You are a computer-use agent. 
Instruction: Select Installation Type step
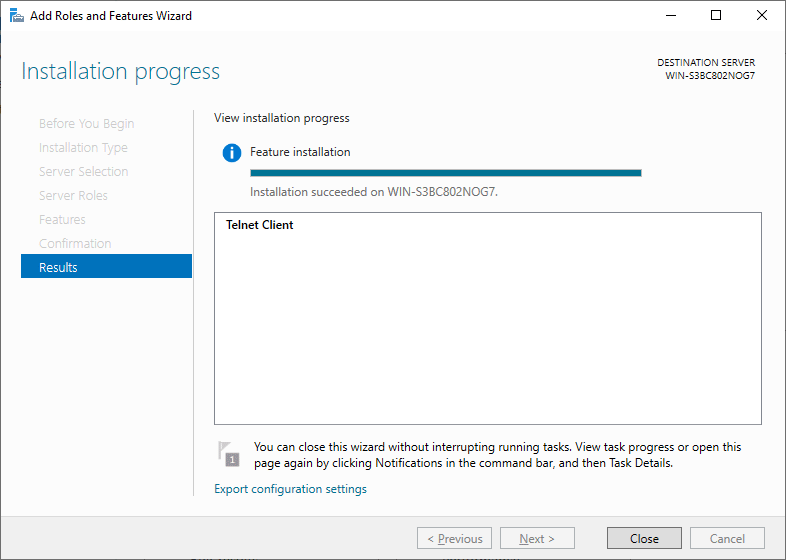tap(83, 147)
